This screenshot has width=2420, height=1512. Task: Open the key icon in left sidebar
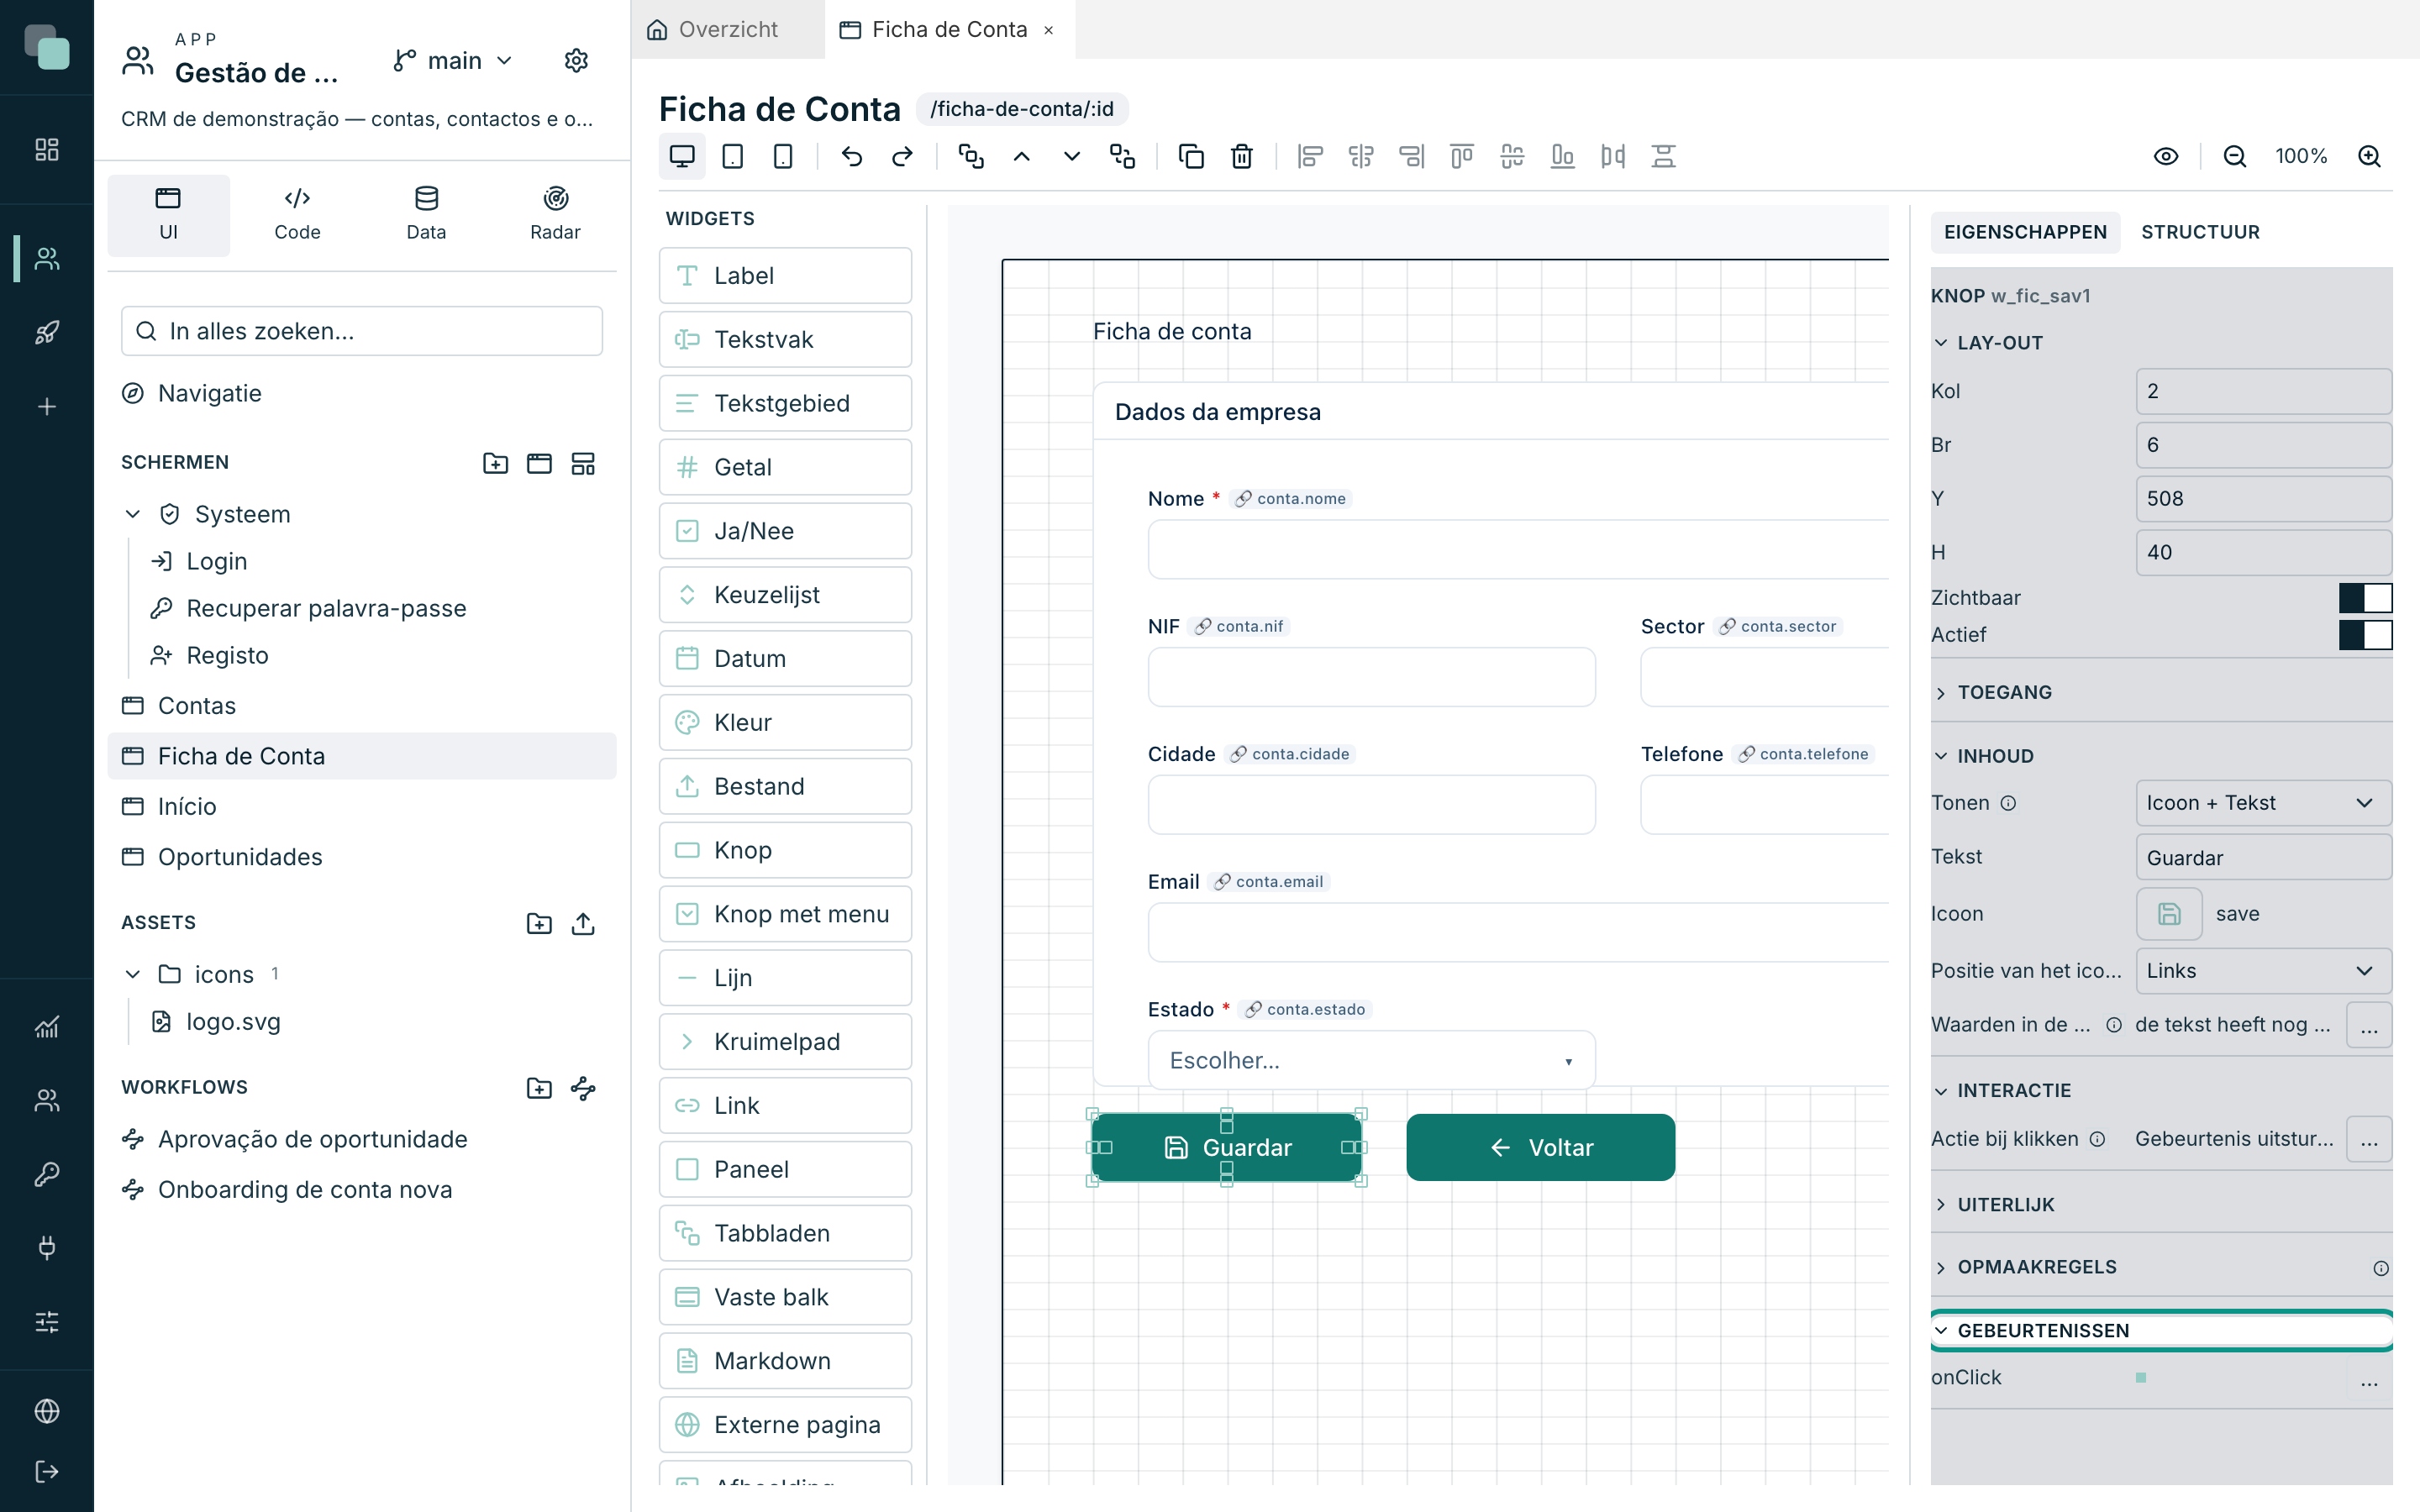point(47,1173)
